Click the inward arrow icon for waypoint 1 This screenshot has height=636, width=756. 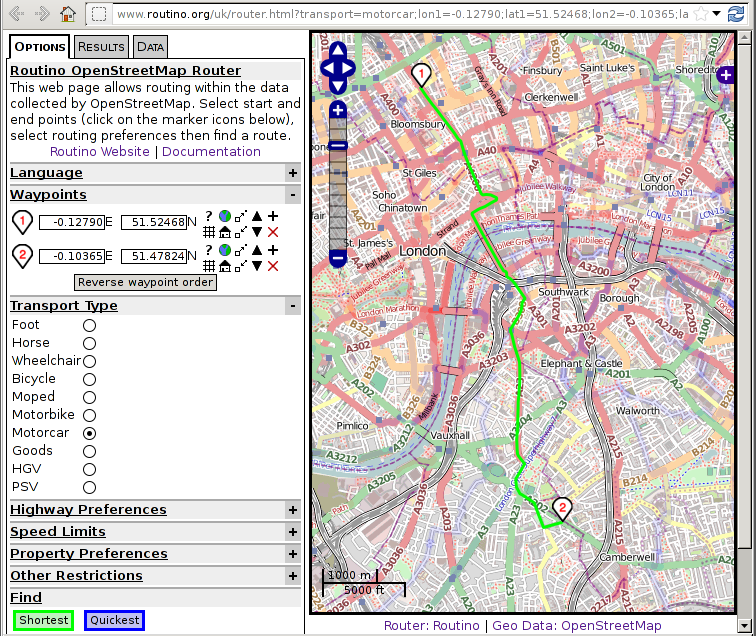pos(241,232)
